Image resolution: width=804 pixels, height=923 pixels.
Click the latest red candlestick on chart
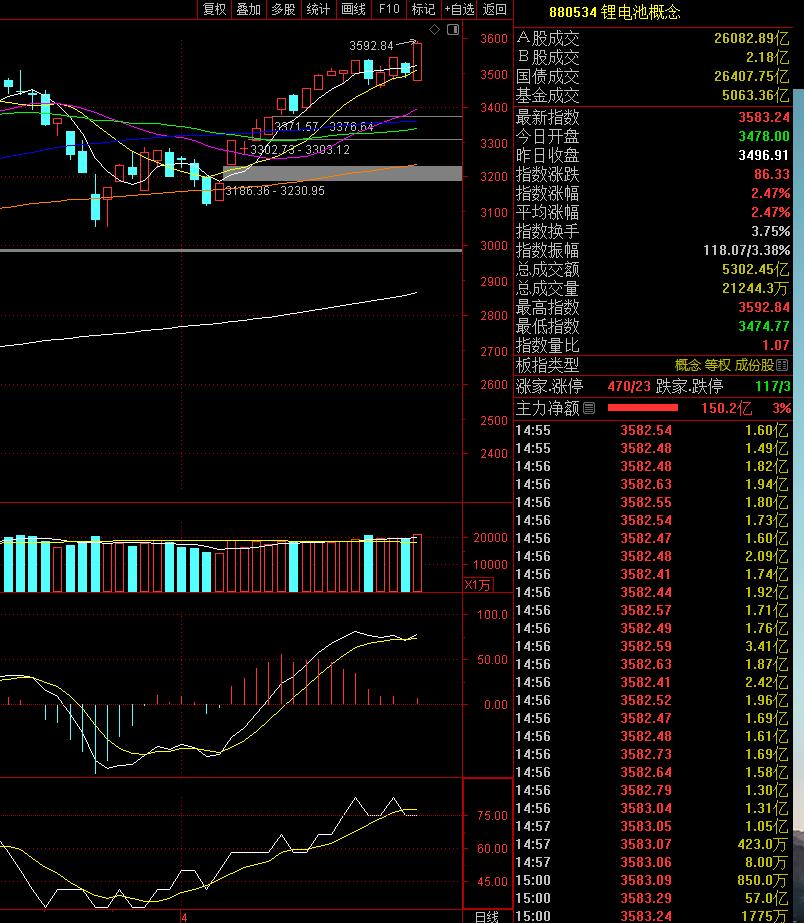coord(417,62)
